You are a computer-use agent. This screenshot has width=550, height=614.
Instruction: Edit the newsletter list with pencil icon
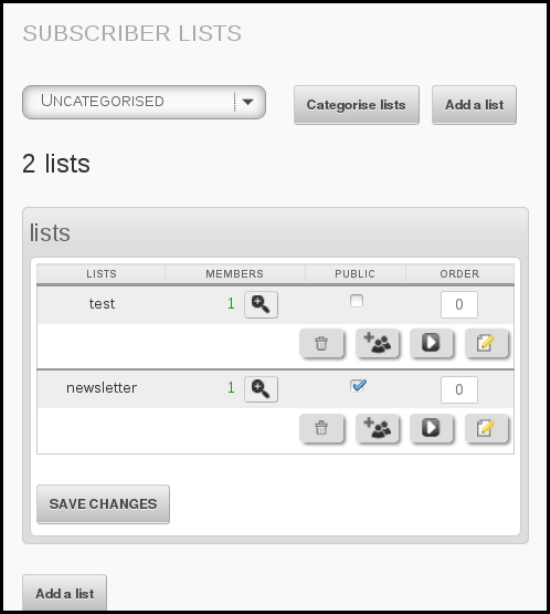[487, 428]
